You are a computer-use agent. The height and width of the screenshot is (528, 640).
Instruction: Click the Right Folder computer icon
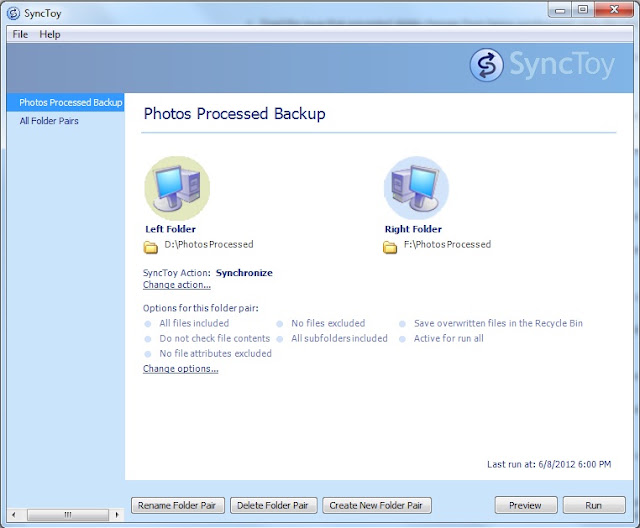pos(416,188)
